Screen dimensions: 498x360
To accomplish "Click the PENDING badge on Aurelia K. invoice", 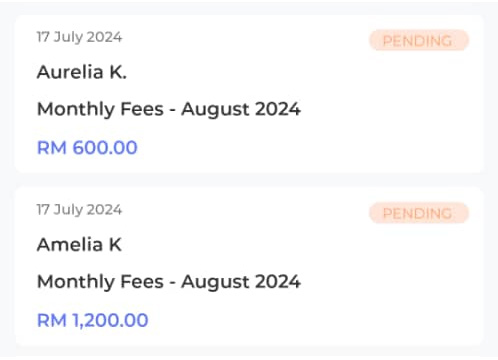I will (x=419, y=40).
